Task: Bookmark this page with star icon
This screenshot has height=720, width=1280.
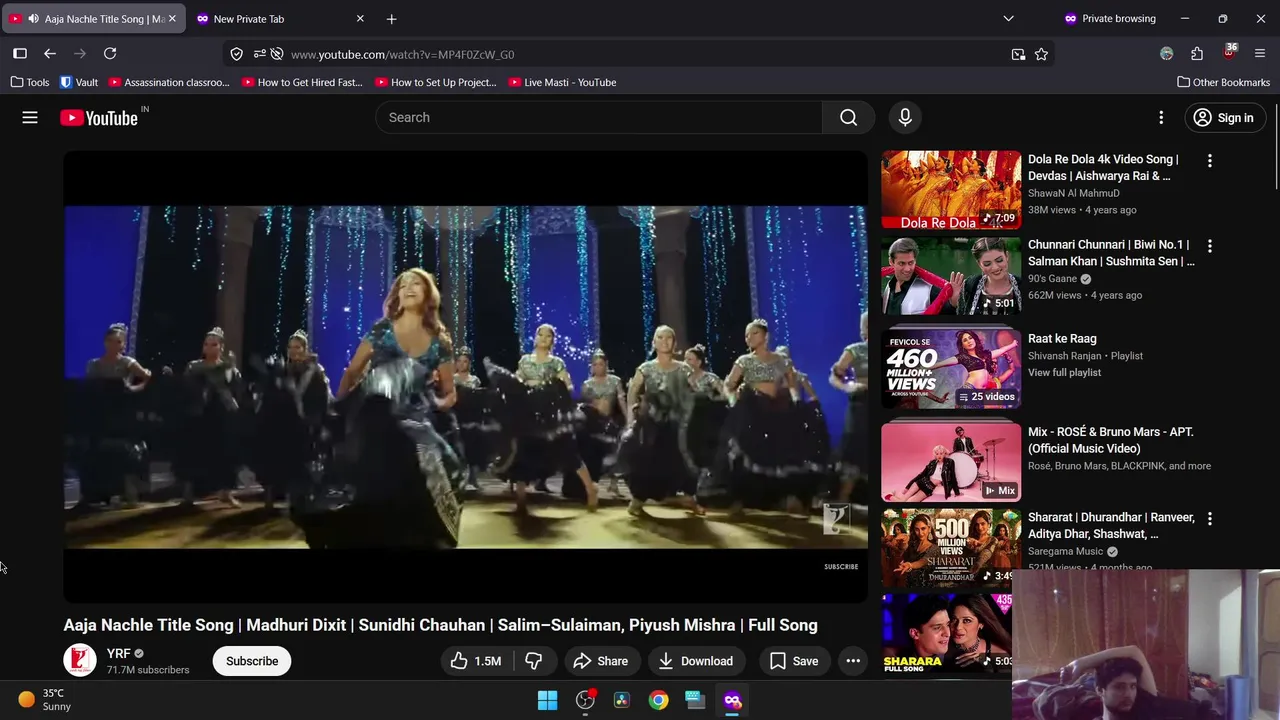Action: point(1041,54)
